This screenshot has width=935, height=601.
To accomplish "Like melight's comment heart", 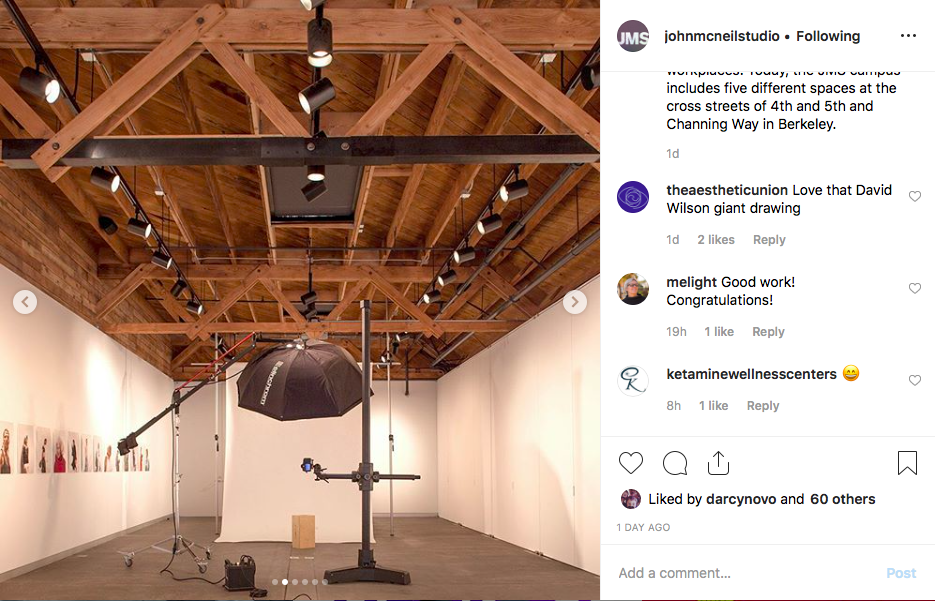I will tap(915, 288).
